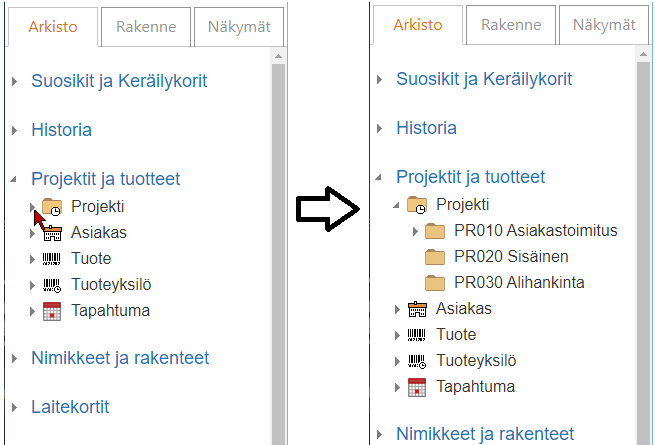This screenshot has width=655, height=445.
Task: Click the Tuote barcode icon in right panel
Action: [417, 335]
